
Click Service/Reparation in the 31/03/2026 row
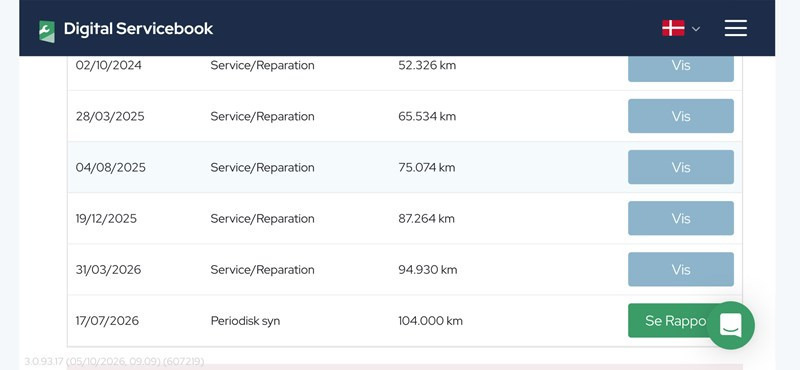pos(262,269)
